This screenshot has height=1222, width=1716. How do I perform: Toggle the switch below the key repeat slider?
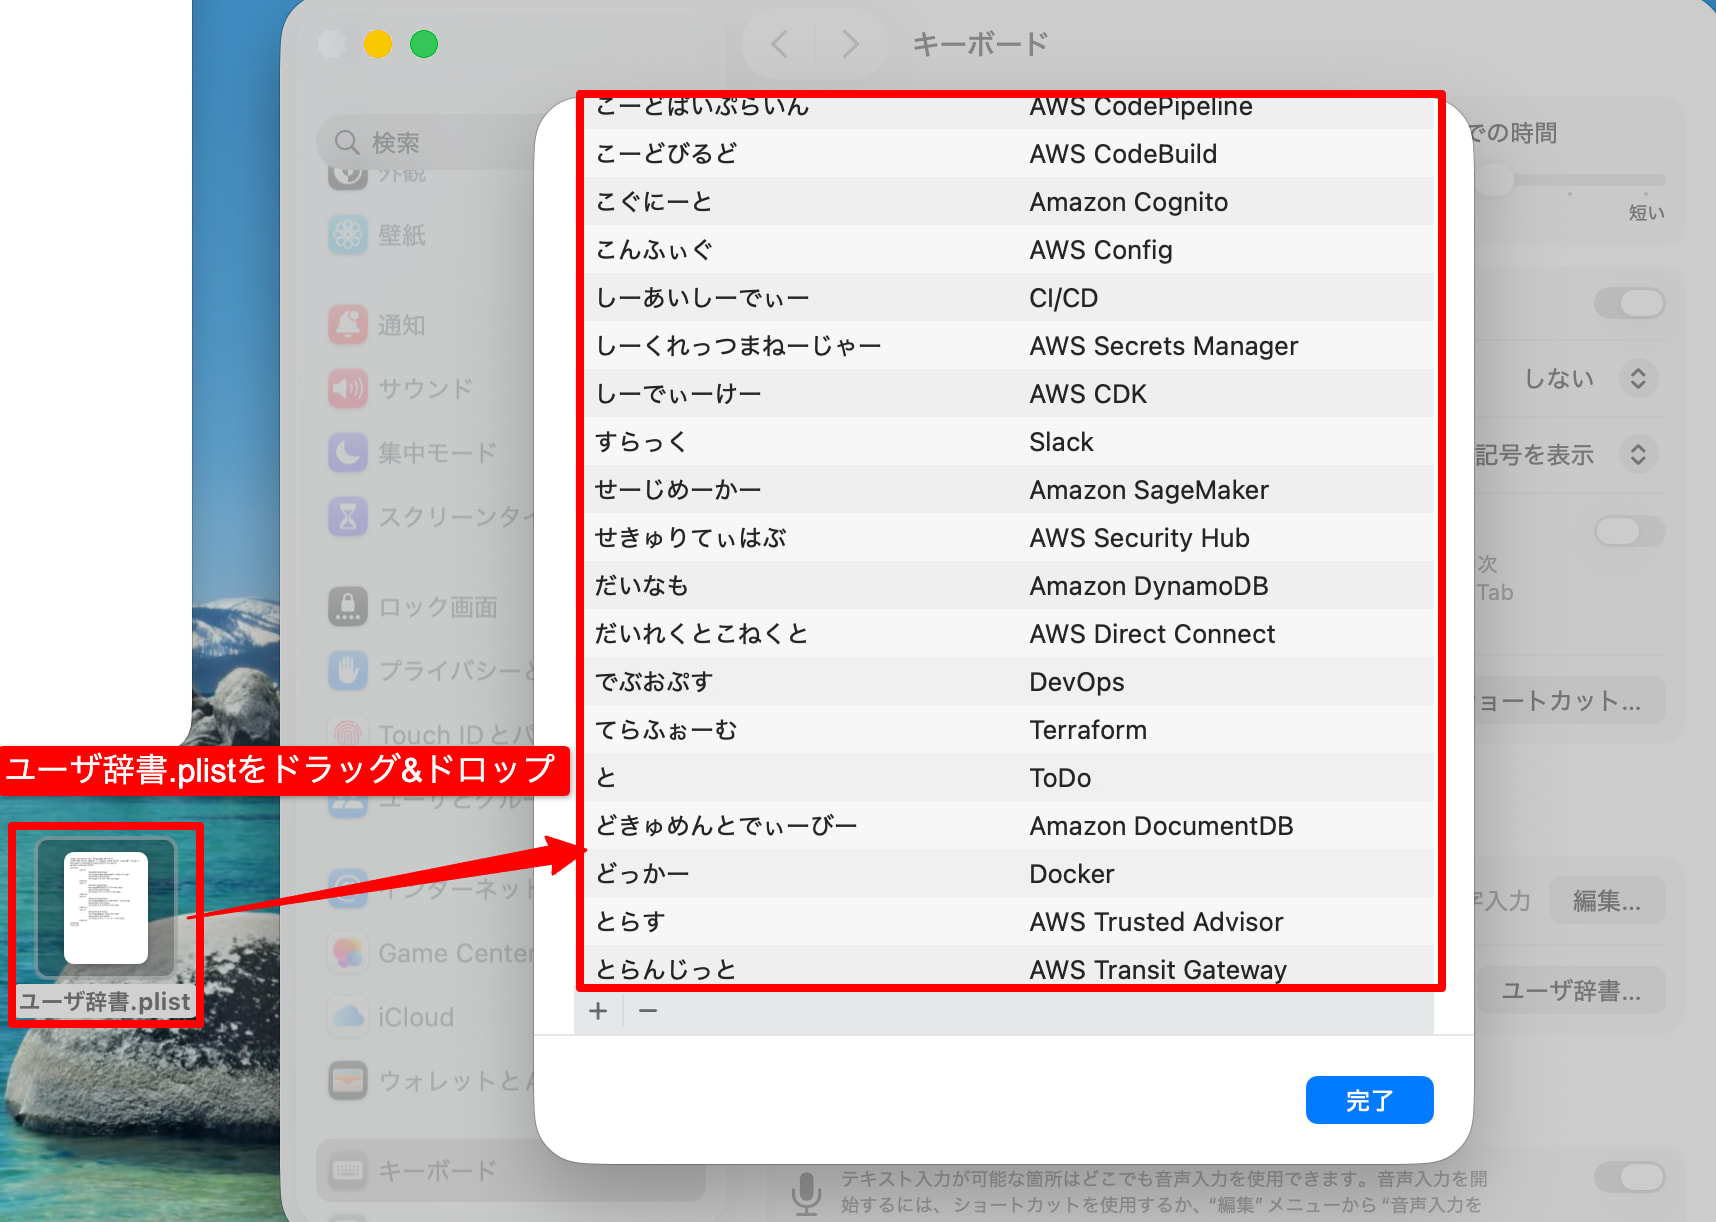1630,303
